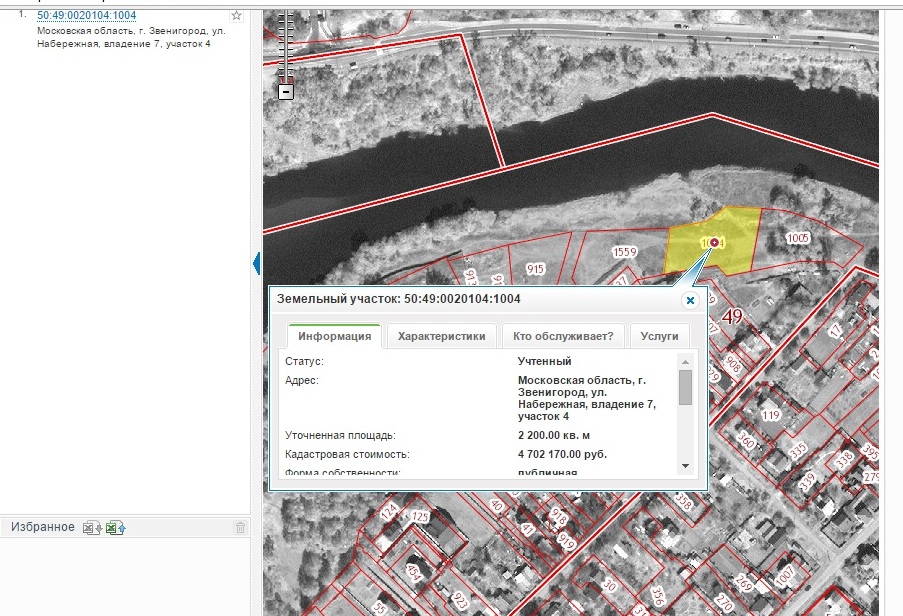
Task: Collapse the left panel with blue arrow
Action: click(x=257, y=264)
